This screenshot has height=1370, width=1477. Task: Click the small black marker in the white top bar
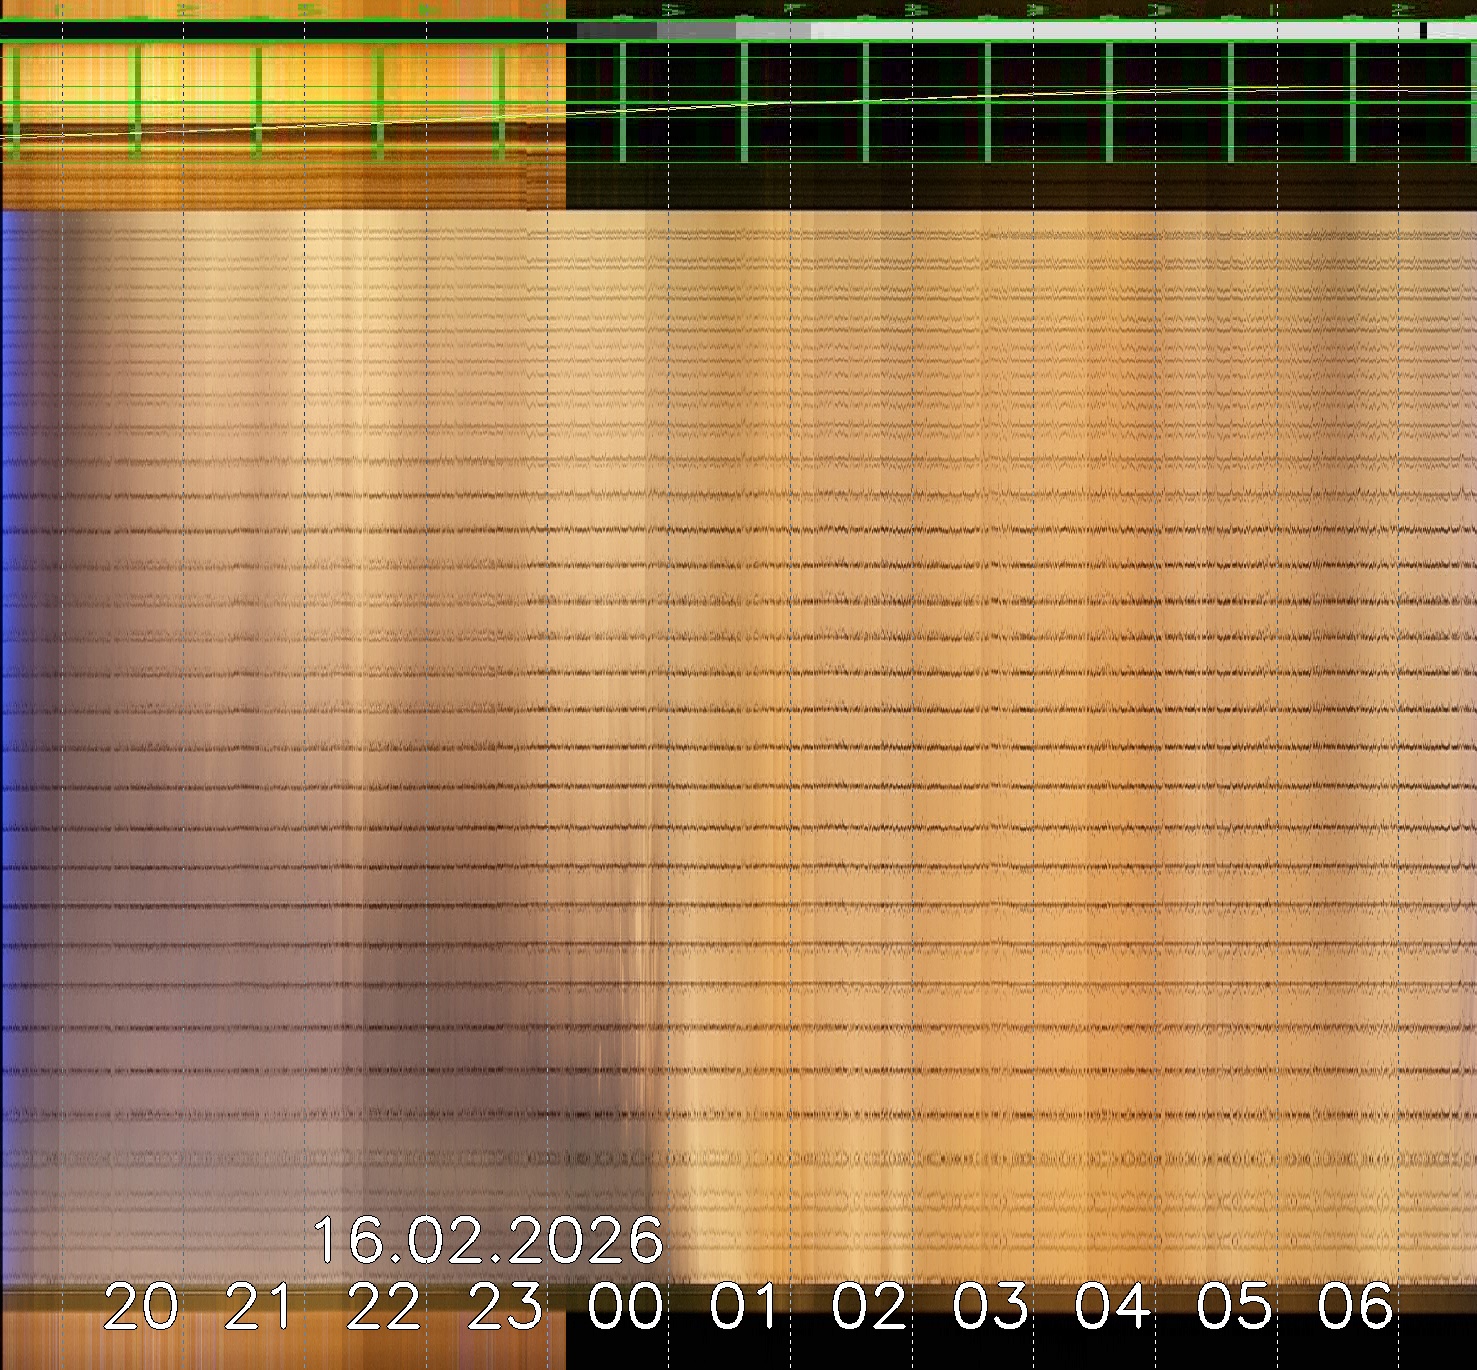1423,31
